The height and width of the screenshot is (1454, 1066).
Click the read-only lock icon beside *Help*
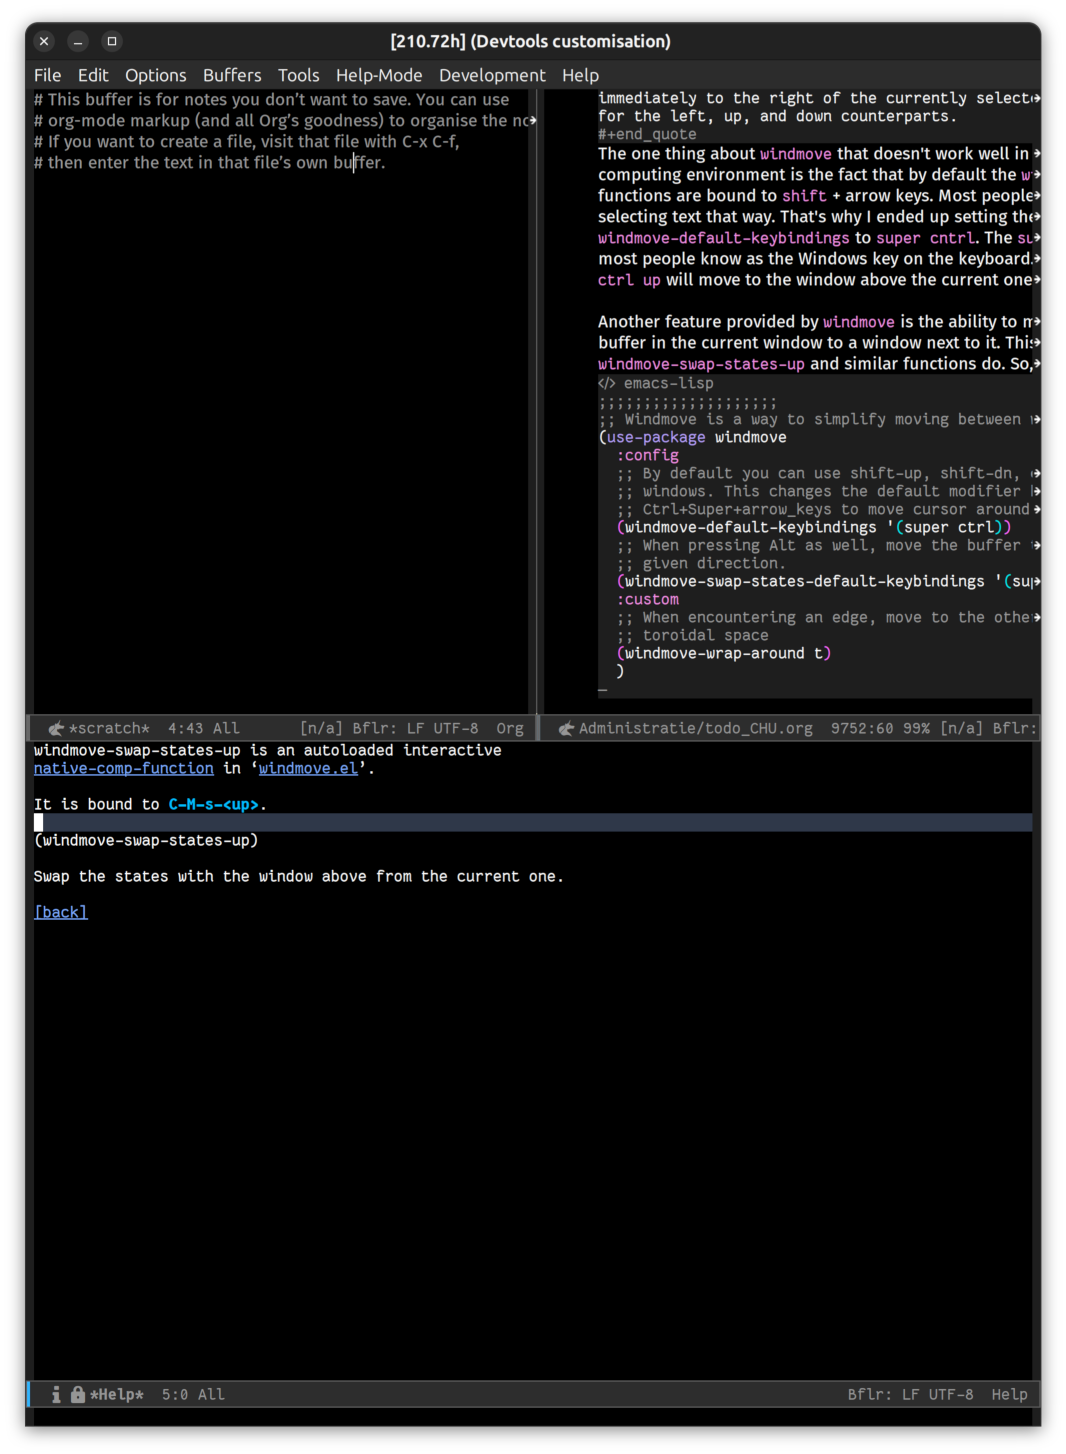(77, 1394)
